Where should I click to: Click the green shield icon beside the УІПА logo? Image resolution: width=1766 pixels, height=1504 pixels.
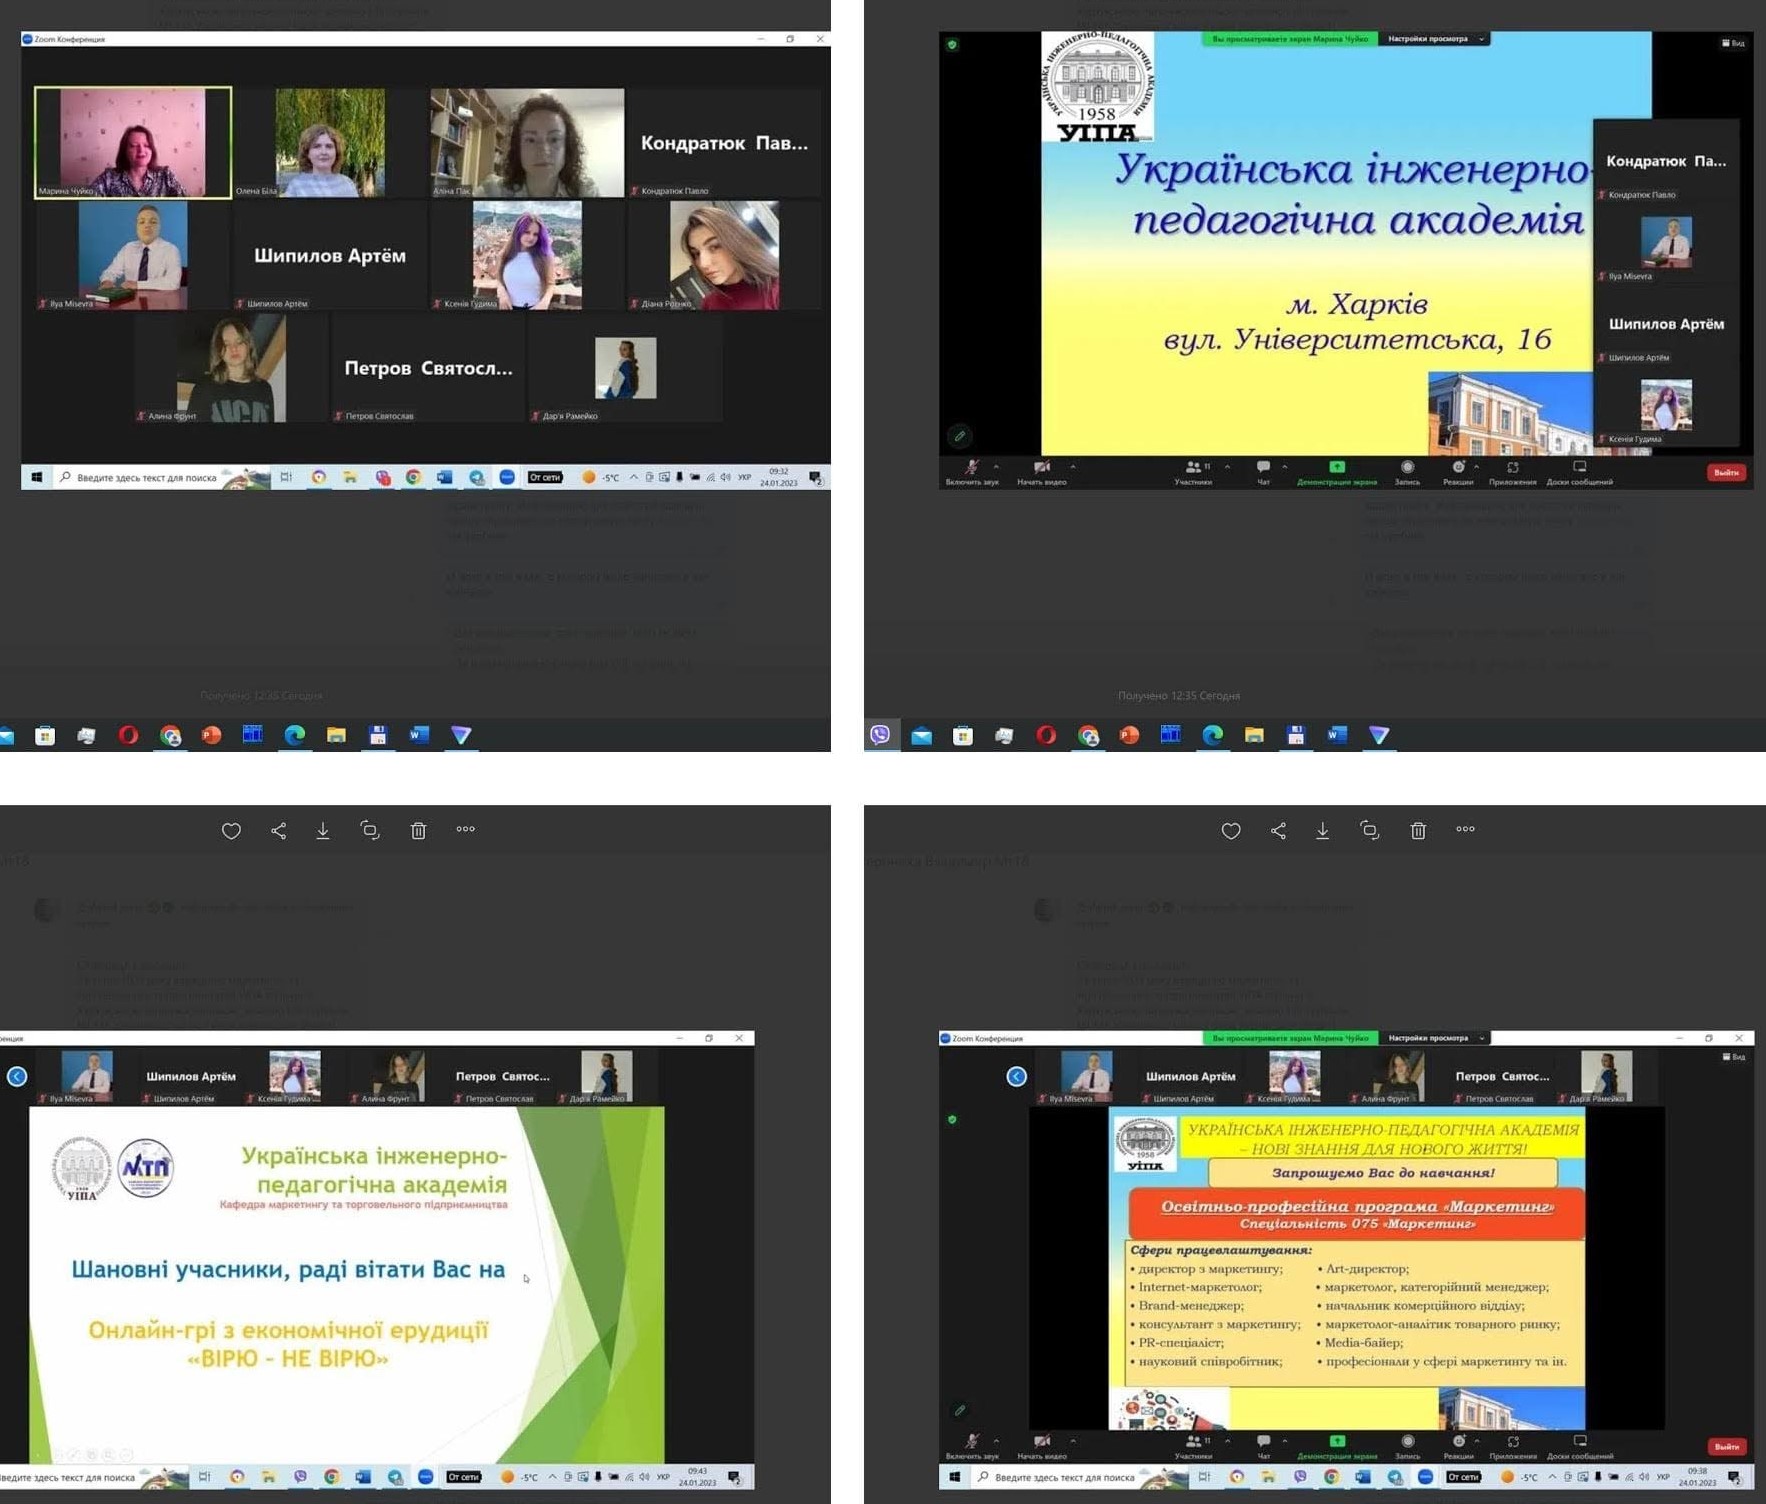click(x=952, y=44)
